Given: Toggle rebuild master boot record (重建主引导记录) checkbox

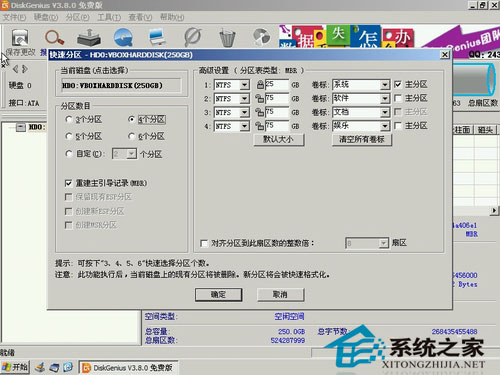Looking at the screenshot, I should point(68,183).
